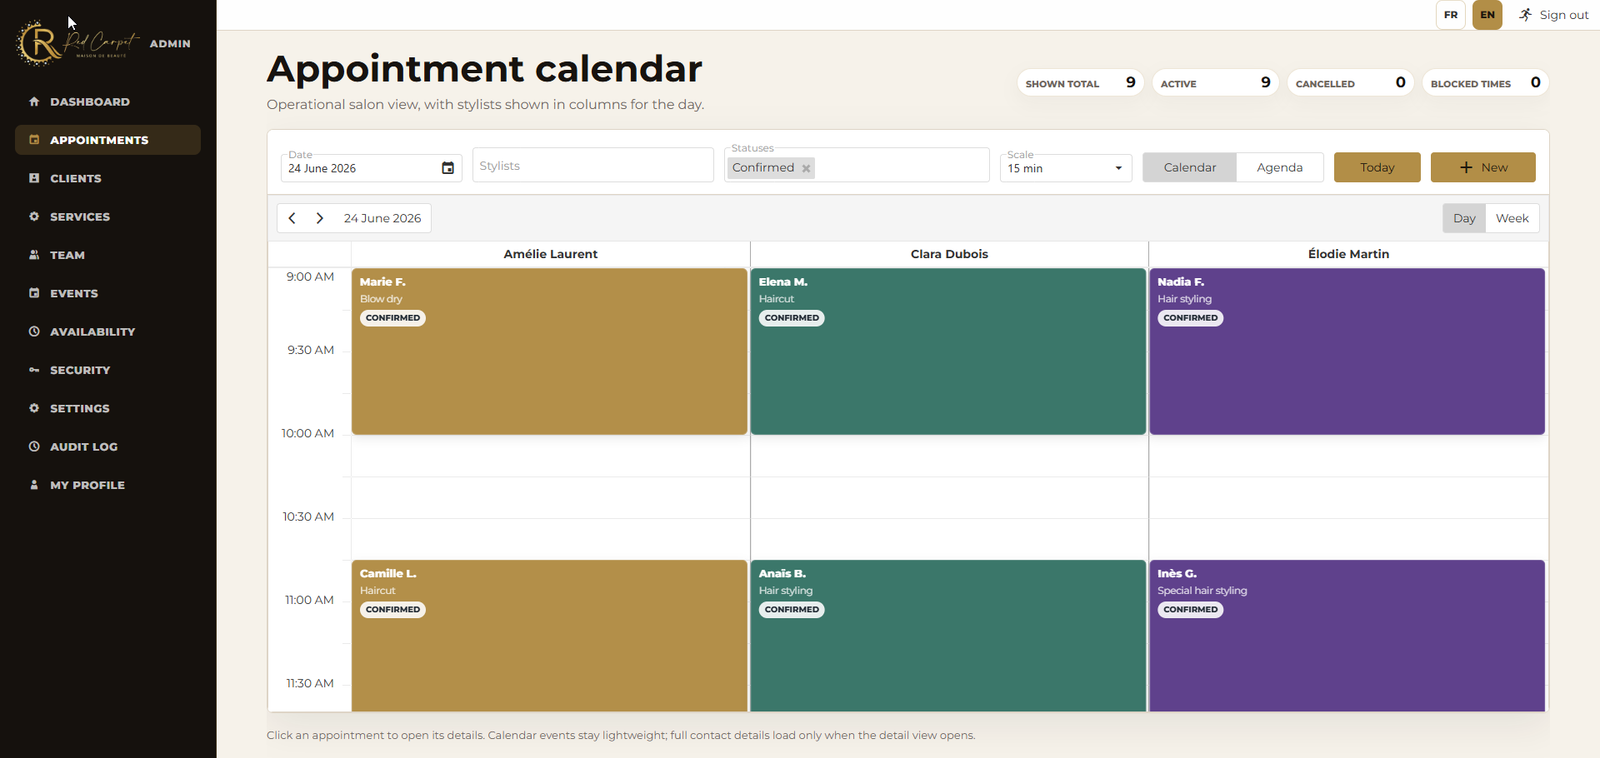Open the Team menu item

click(x=108, y=255)
